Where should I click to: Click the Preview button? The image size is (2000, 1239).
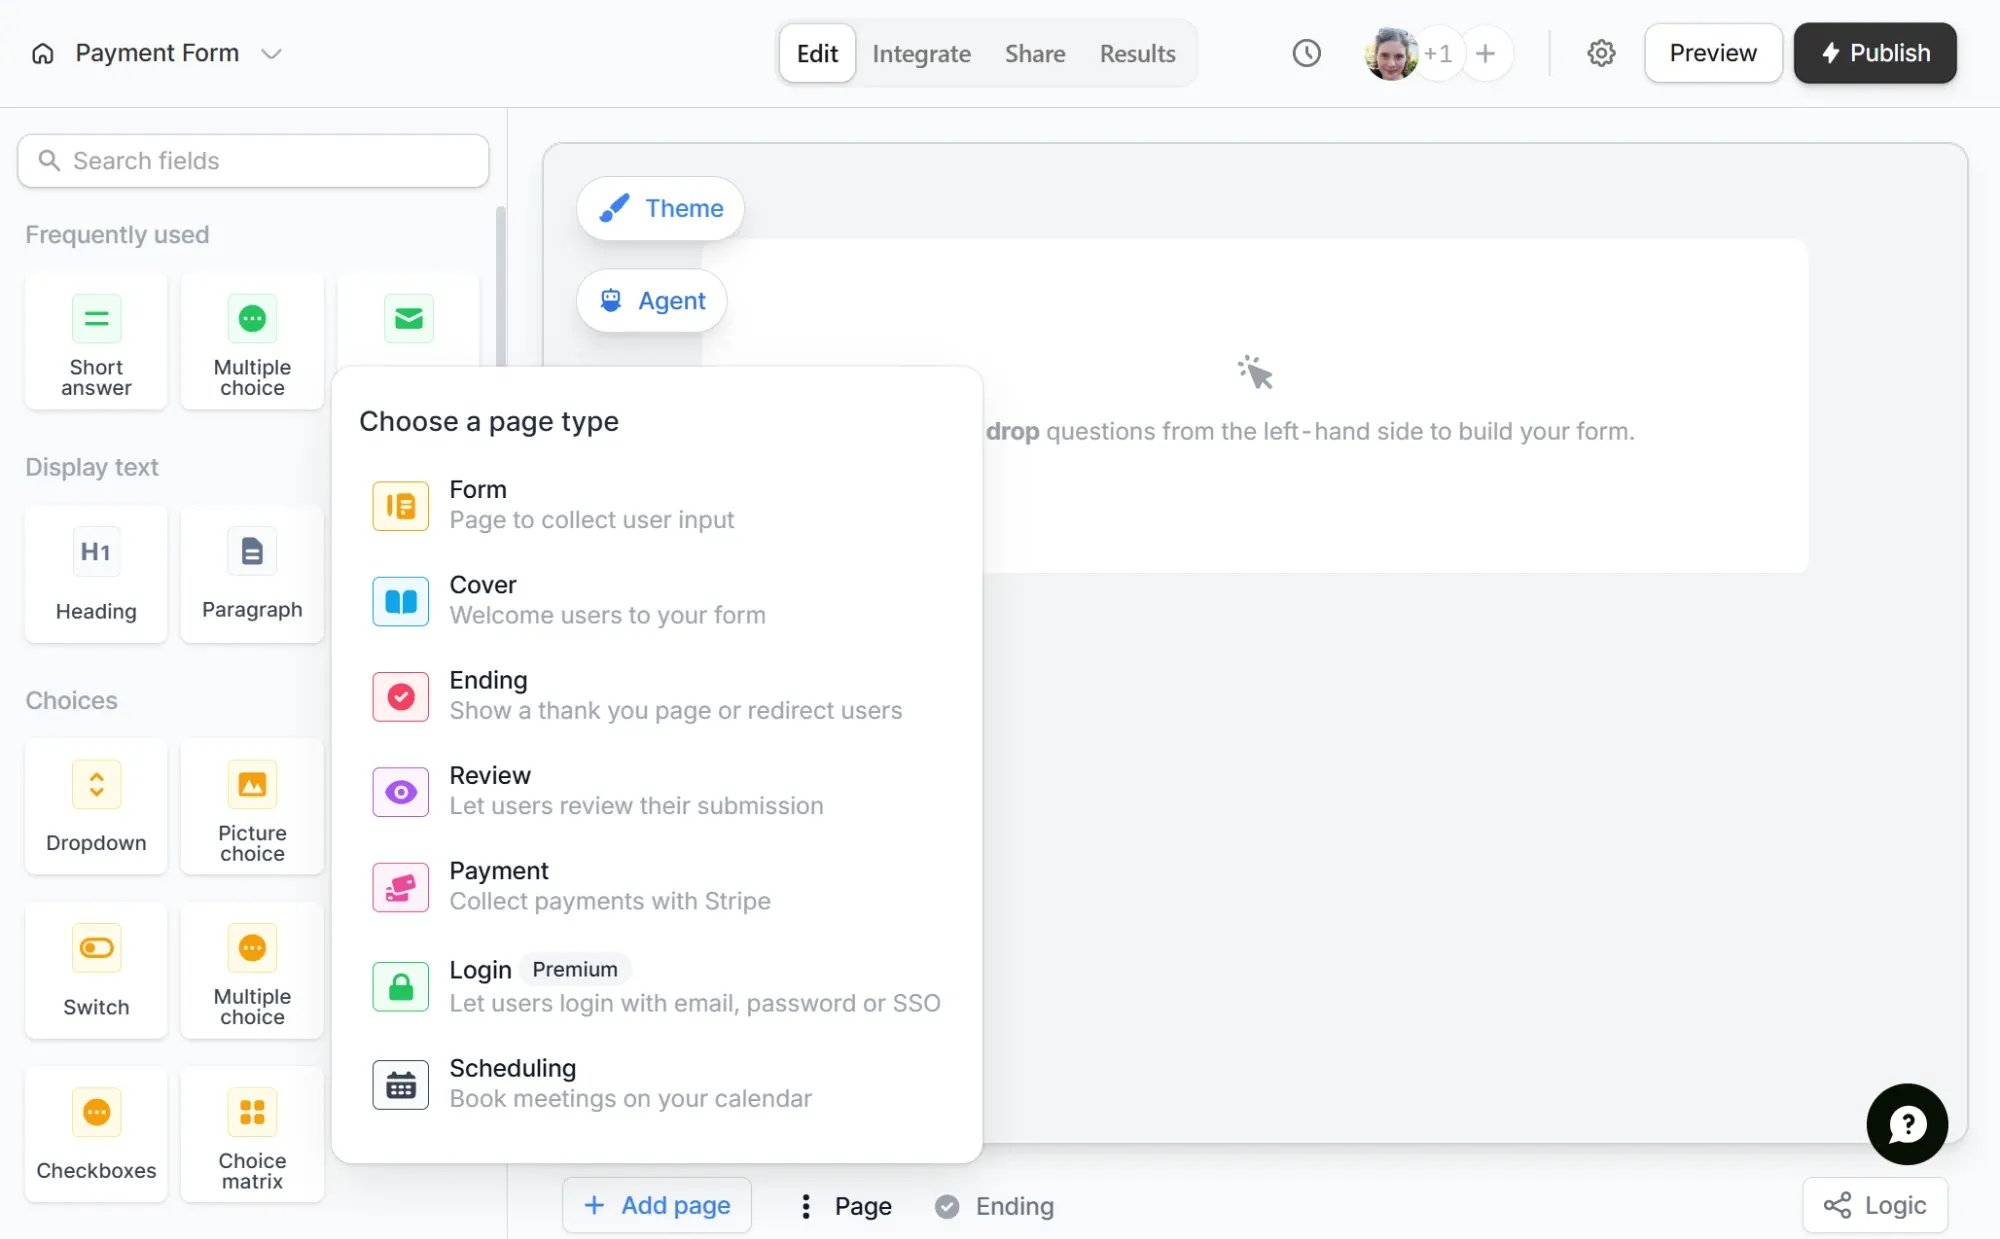[x=1713, y=53]
